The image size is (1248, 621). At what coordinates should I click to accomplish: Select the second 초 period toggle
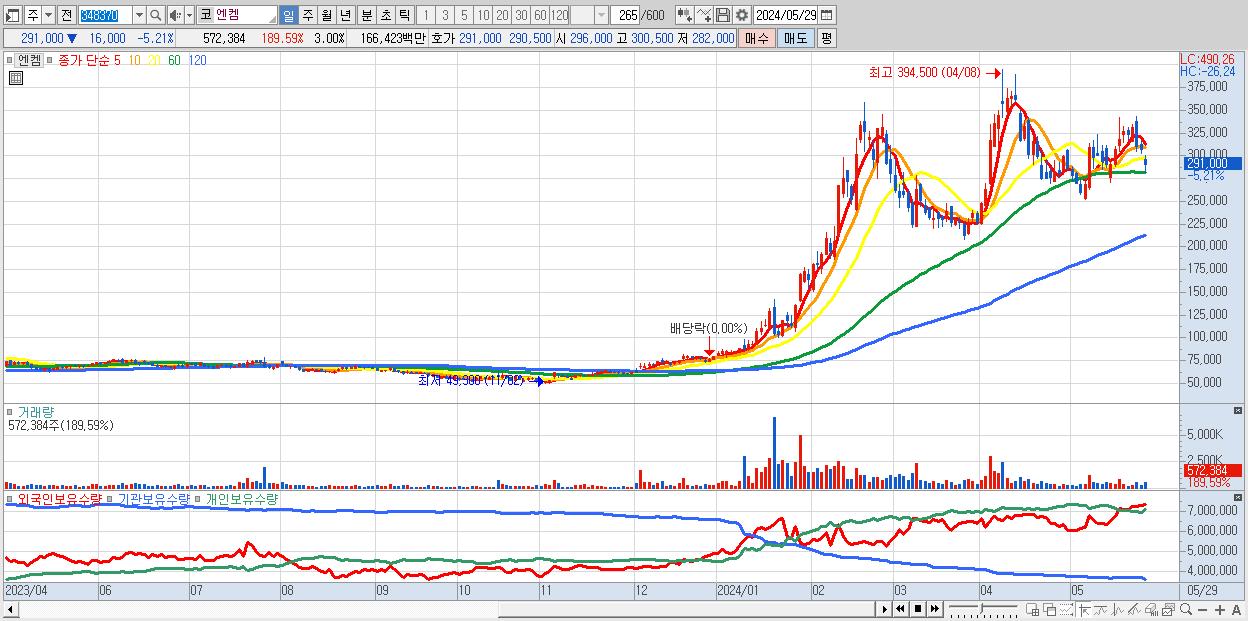coord(385,15)
